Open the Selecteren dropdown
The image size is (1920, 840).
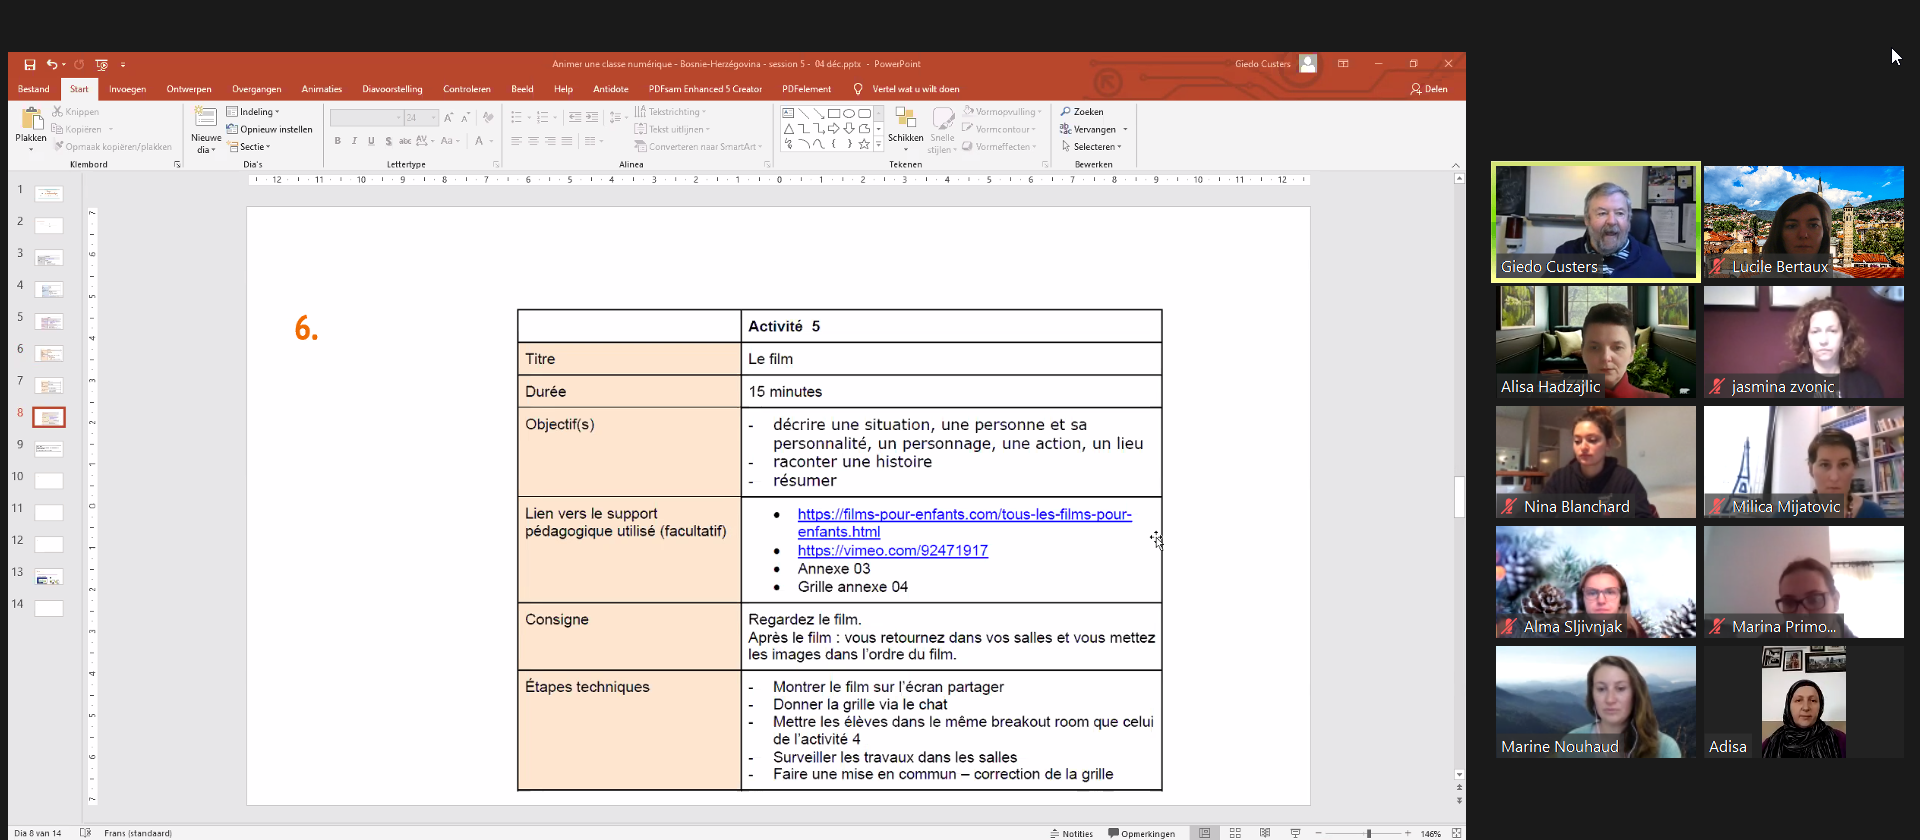(x=1092, y=147)
